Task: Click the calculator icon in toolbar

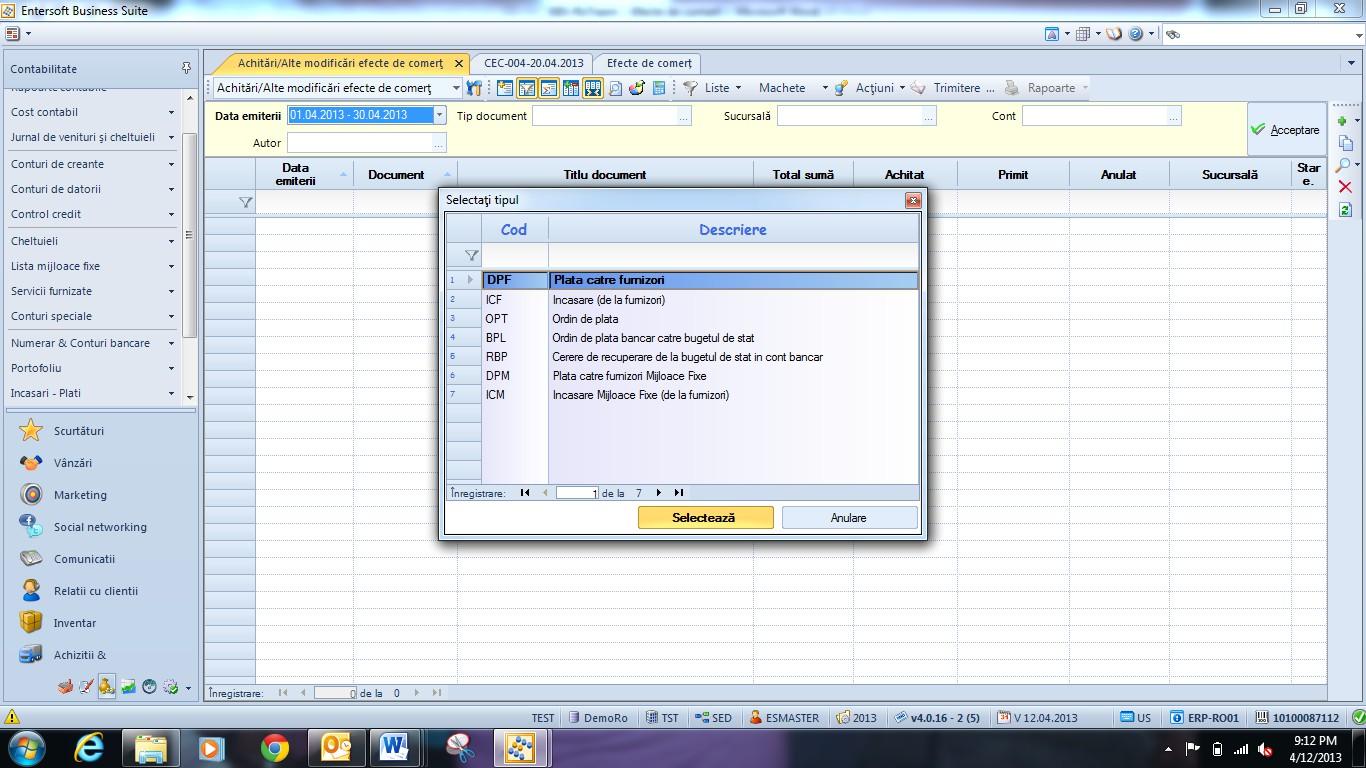Action: (x=659, y=88)
